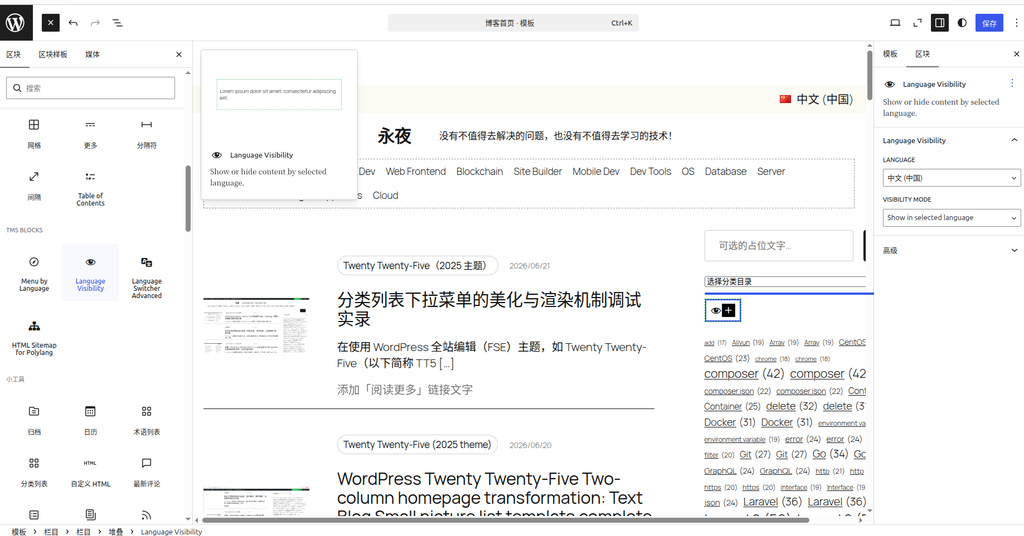1024x536 pixels.
Task: Open the Mobile Dev navigation link
Action: coord(596,171)
